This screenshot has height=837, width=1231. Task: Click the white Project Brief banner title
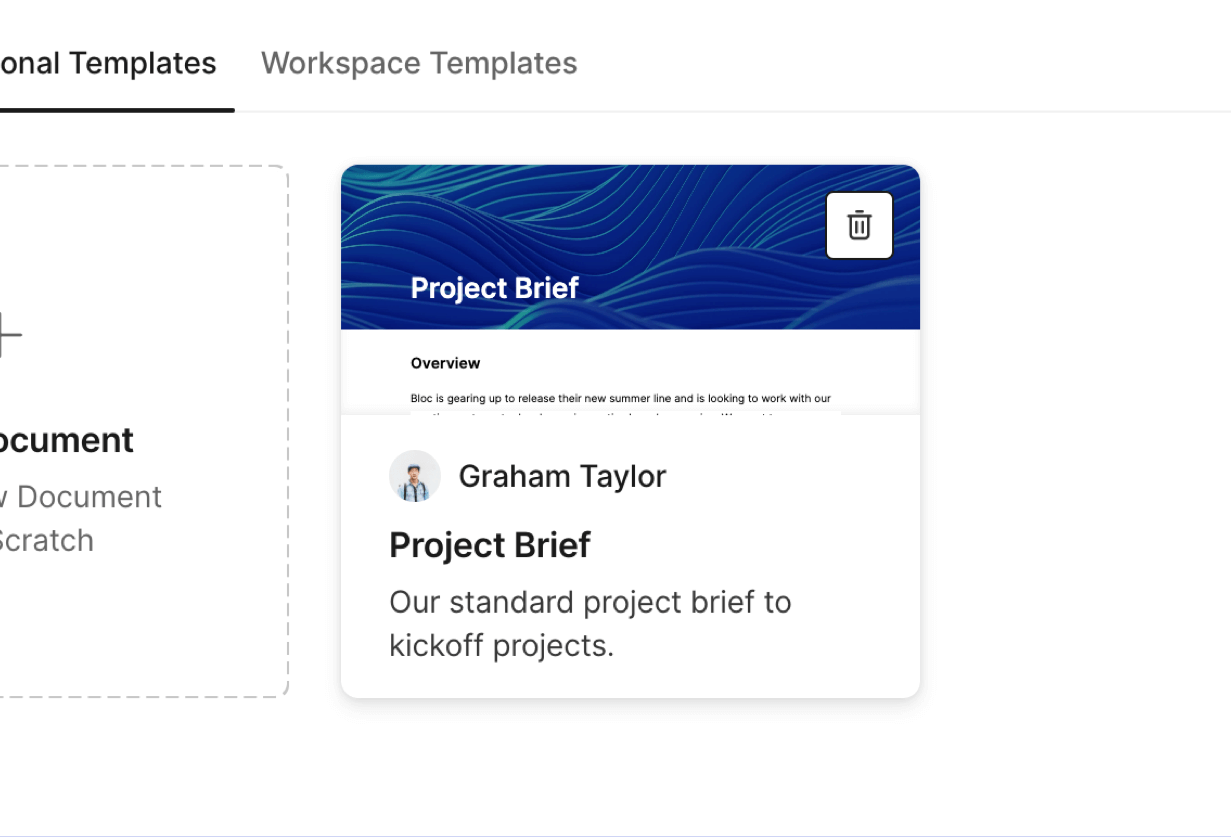pos(494,288)
